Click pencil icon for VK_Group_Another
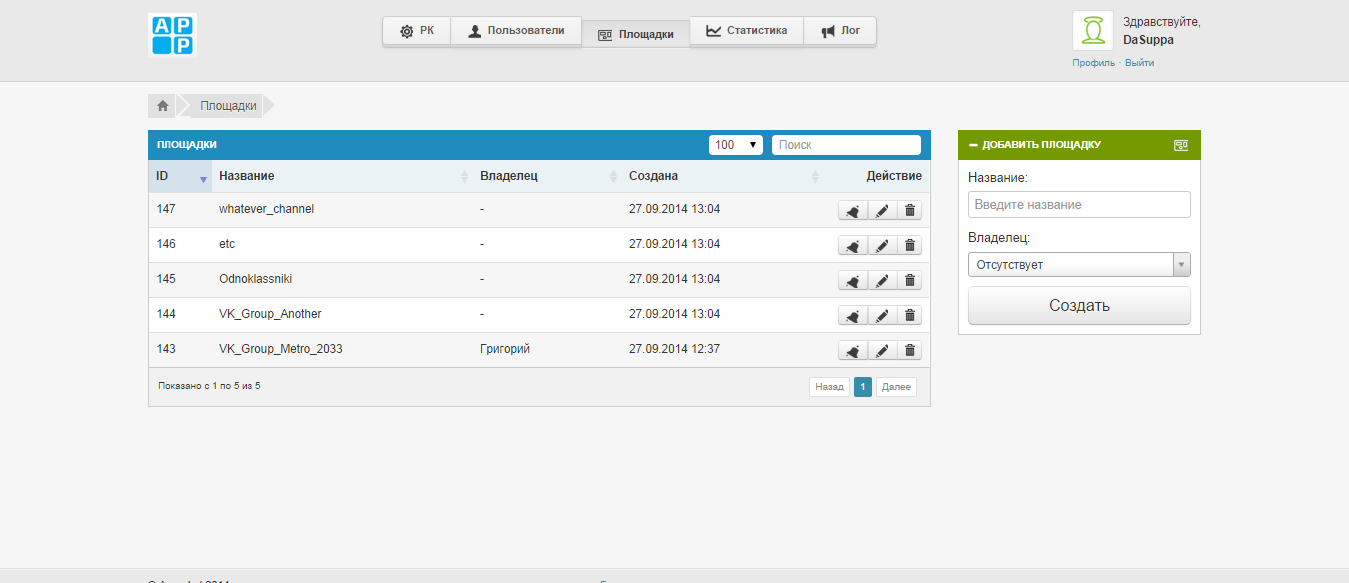The width and height of the screenshot is (1349, 583). [881, 316]
